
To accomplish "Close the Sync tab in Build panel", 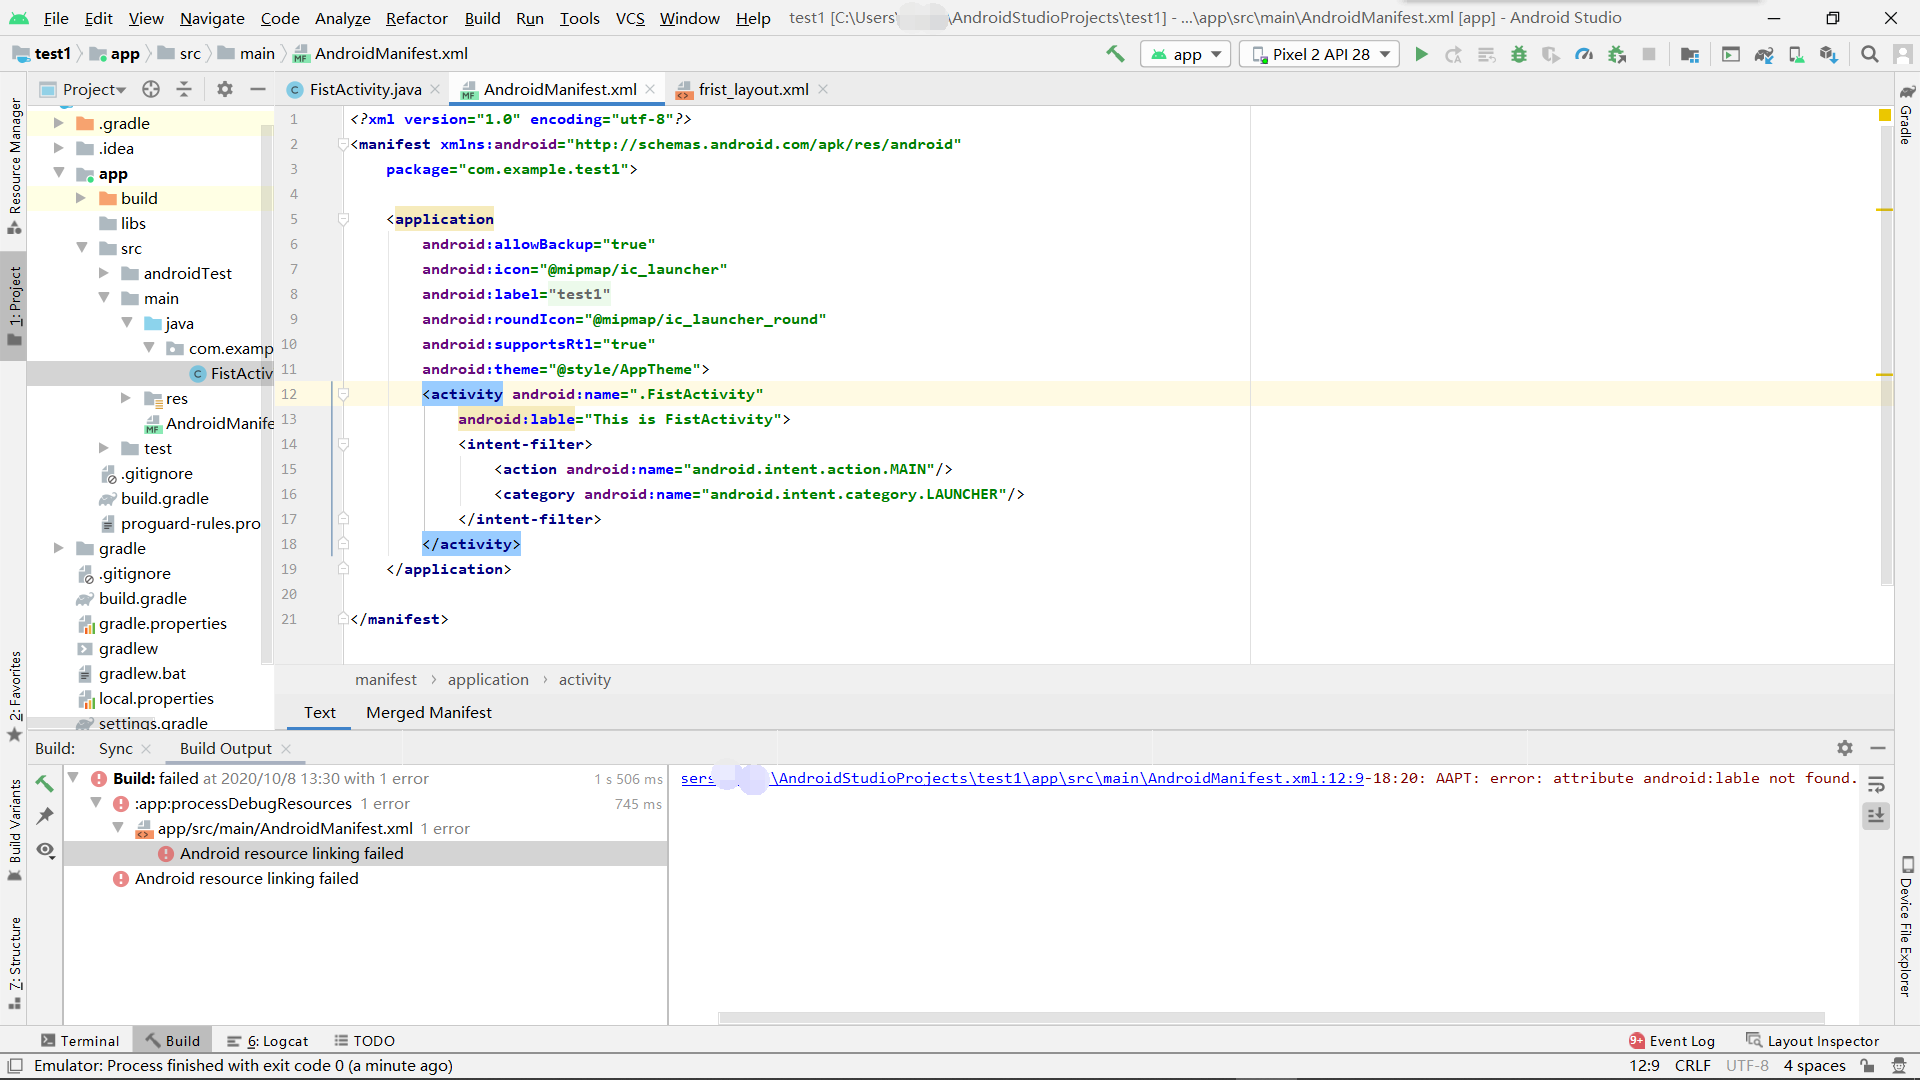I will click(146, 749).
